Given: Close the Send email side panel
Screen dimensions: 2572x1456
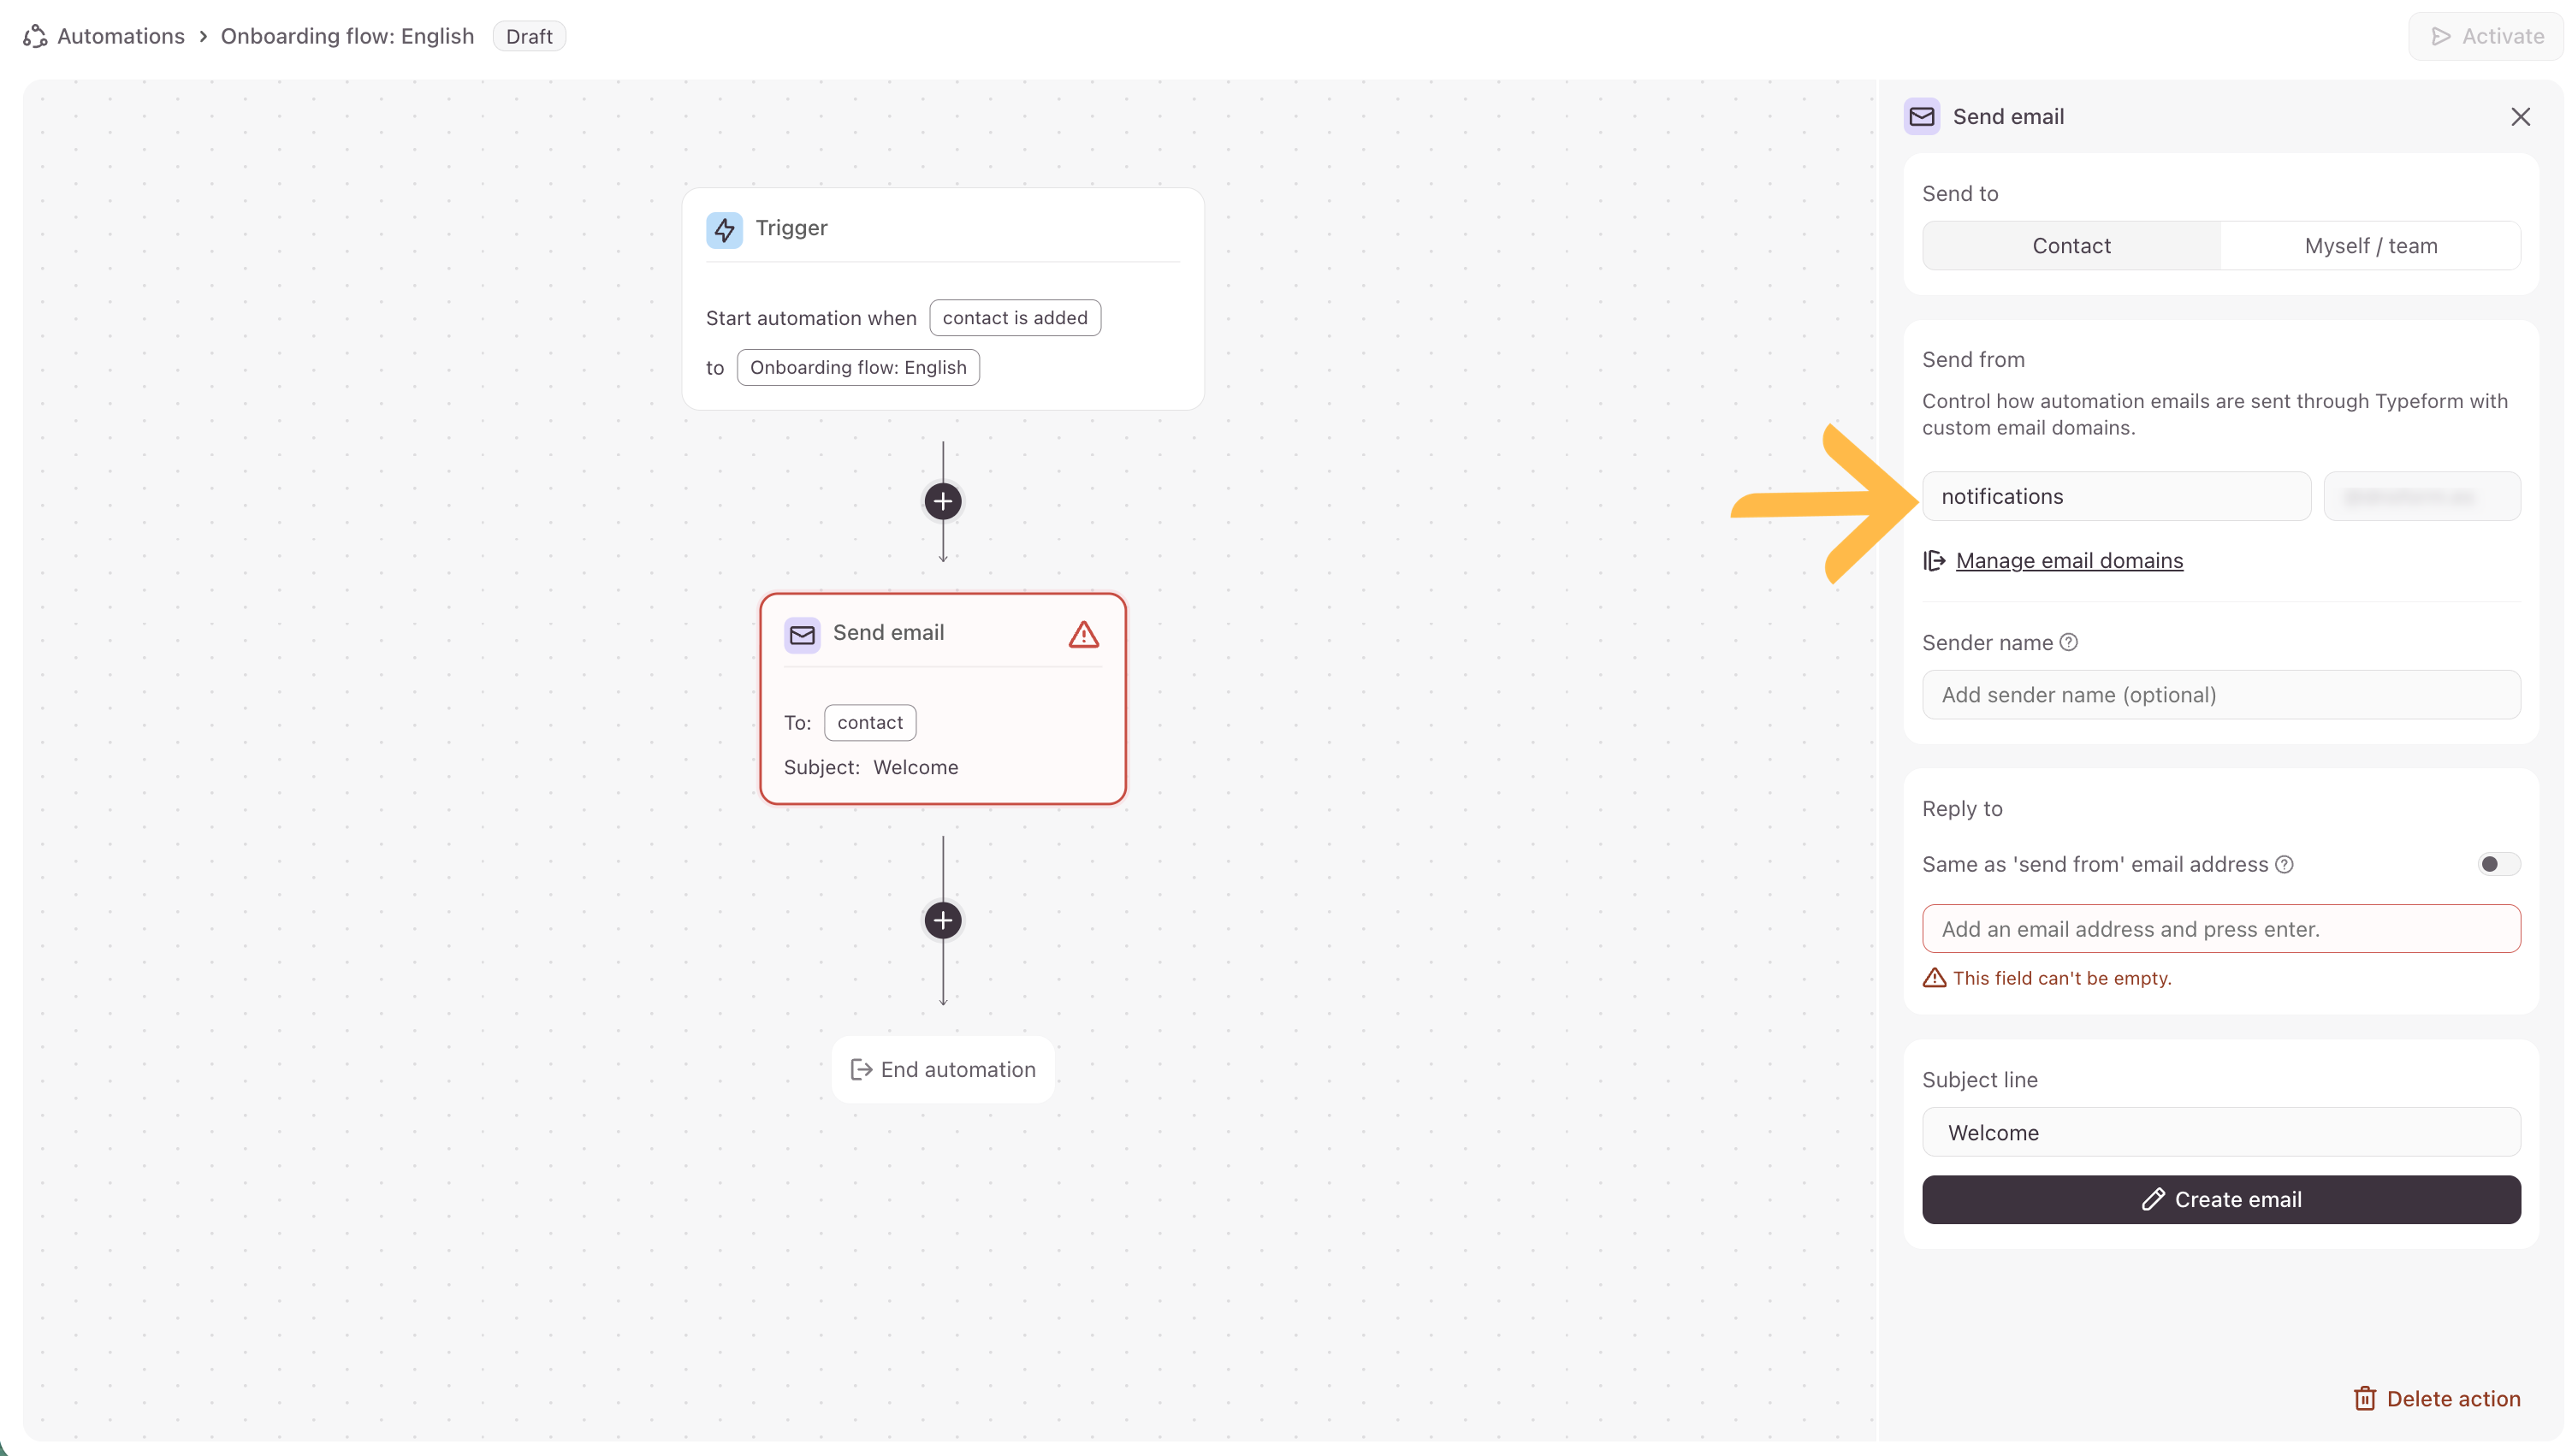Looking at the screenshot, I should pos(2520,117).
